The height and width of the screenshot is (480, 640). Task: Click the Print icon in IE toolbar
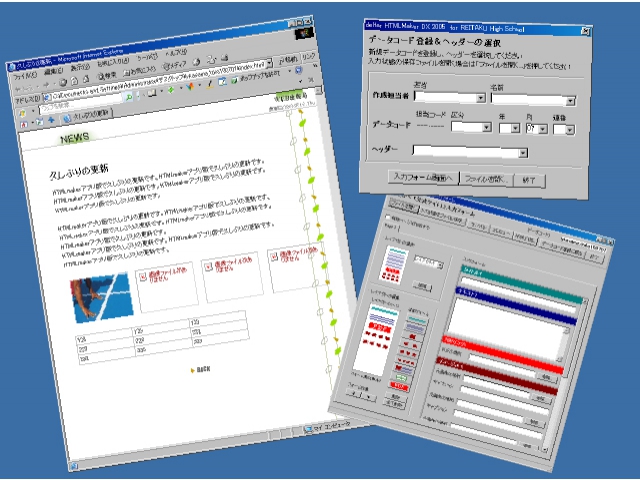pyautogui.click(x=224, y=58)
